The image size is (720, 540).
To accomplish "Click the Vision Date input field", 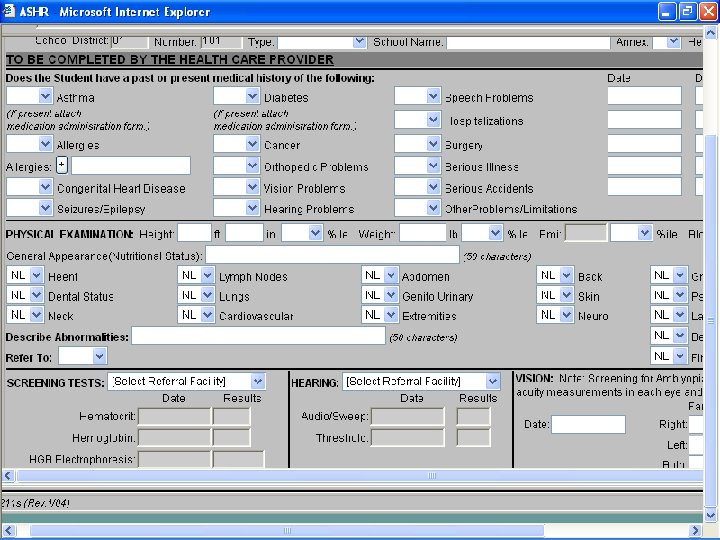I will 588,424.
